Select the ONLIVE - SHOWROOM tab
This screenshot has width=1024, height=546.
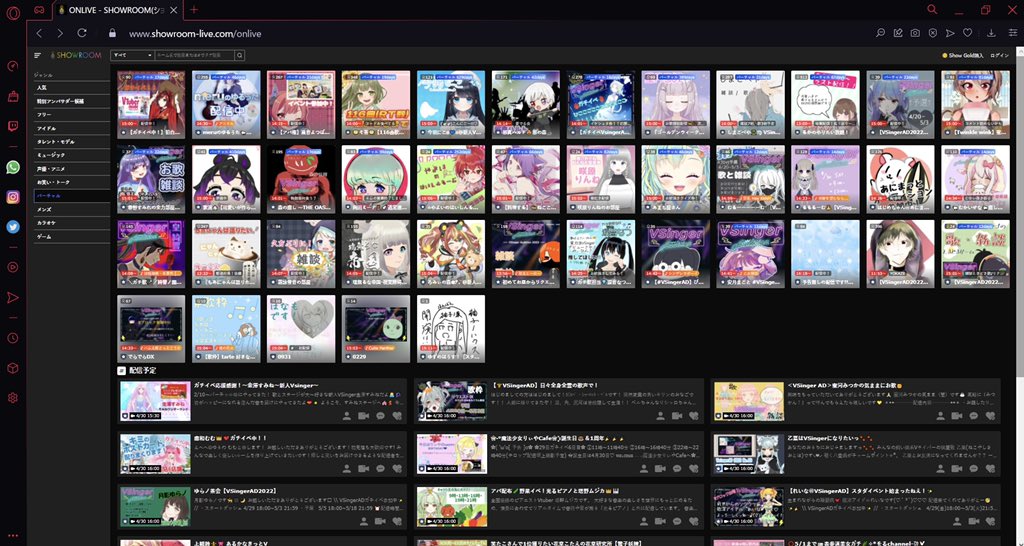point(116,10)
